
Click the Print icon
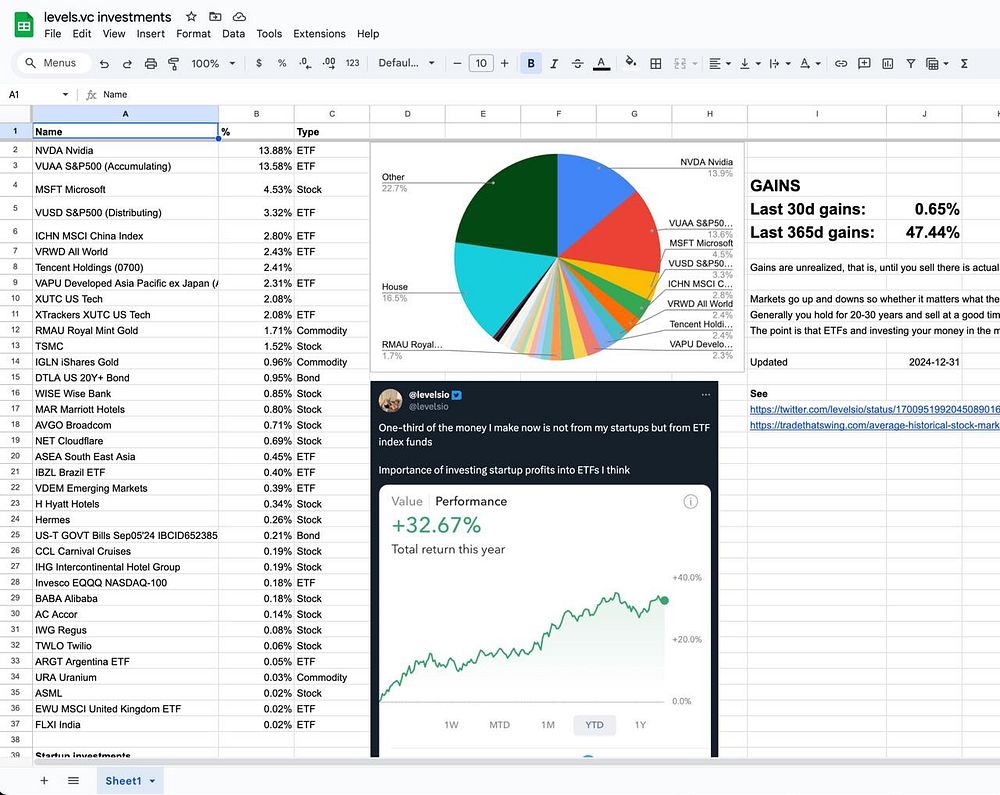tap(151, 63)
